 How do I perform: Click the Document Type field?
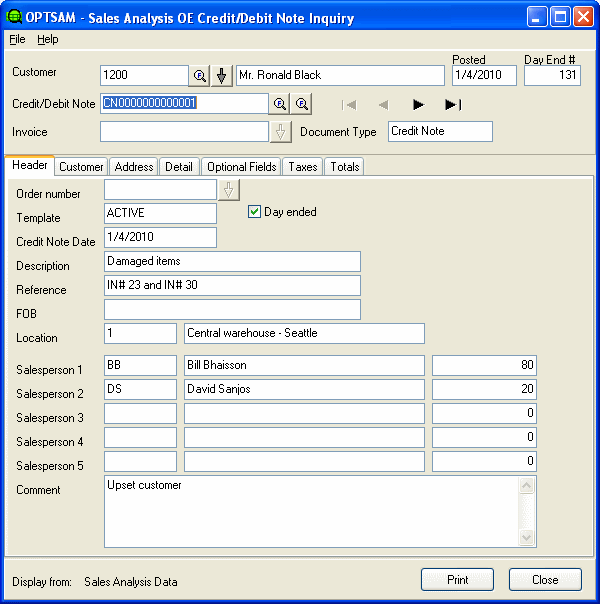[x=440, y=132]
